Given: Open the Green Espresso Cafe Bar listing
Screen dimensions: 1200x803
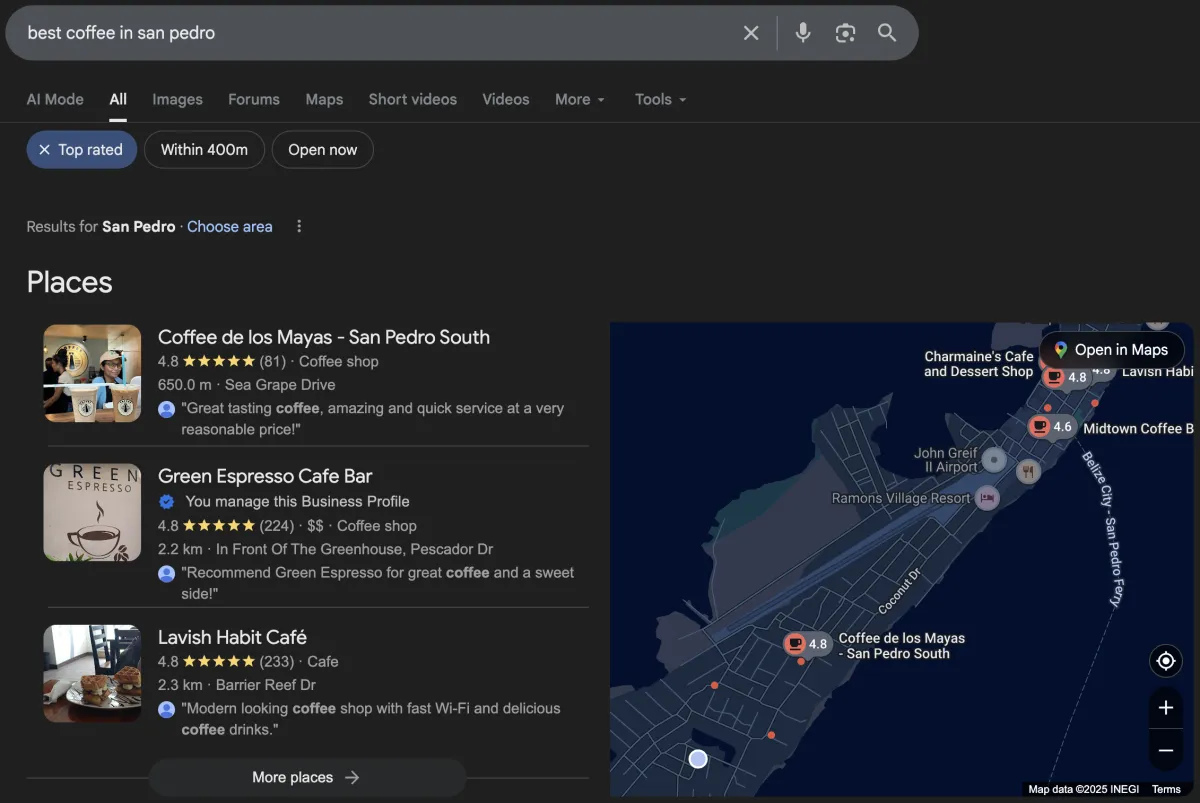Looking at the screenshot, I should pyautogui.click(x=265, y=476).
